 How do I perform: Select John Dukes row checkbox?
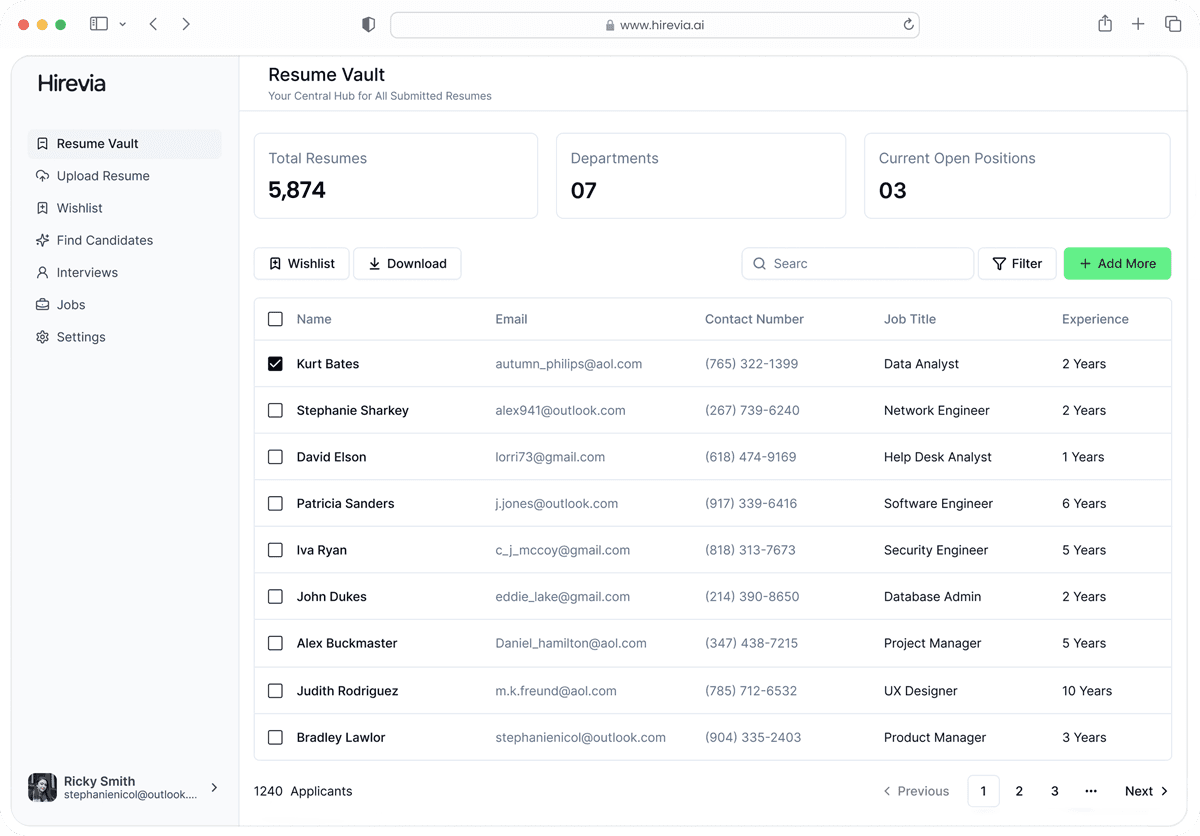[275, 597]
